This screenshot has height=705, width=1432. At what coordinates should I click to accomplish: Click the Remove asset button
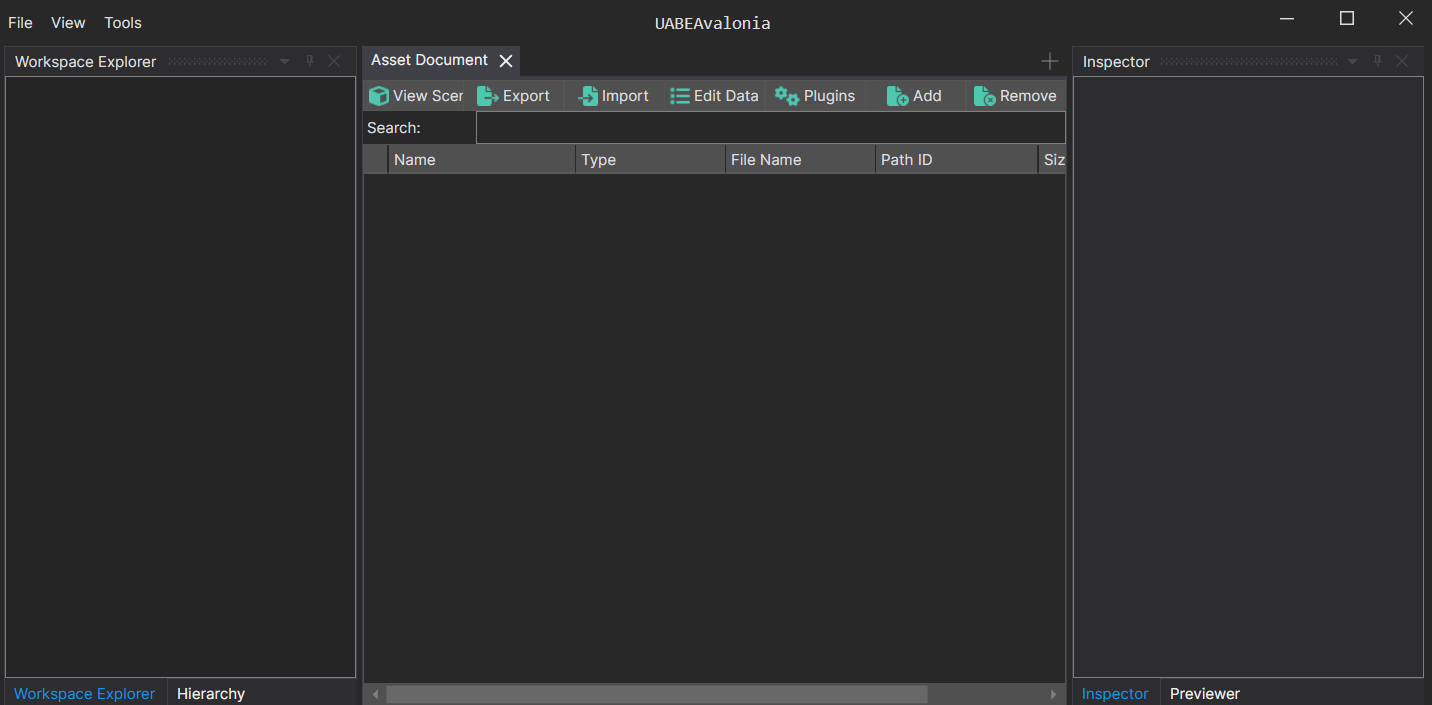pos(1015,96)
